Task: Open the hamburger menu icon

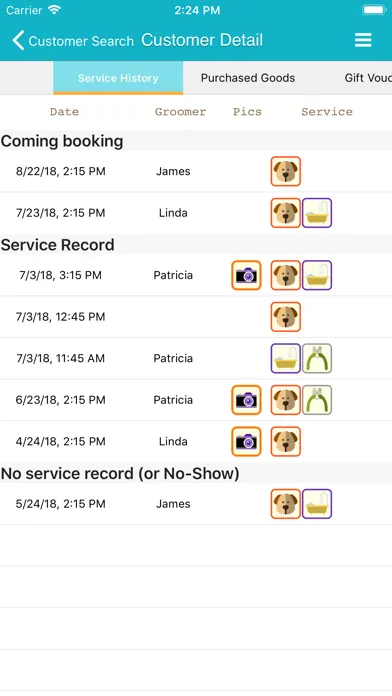Action: [363, 40]
